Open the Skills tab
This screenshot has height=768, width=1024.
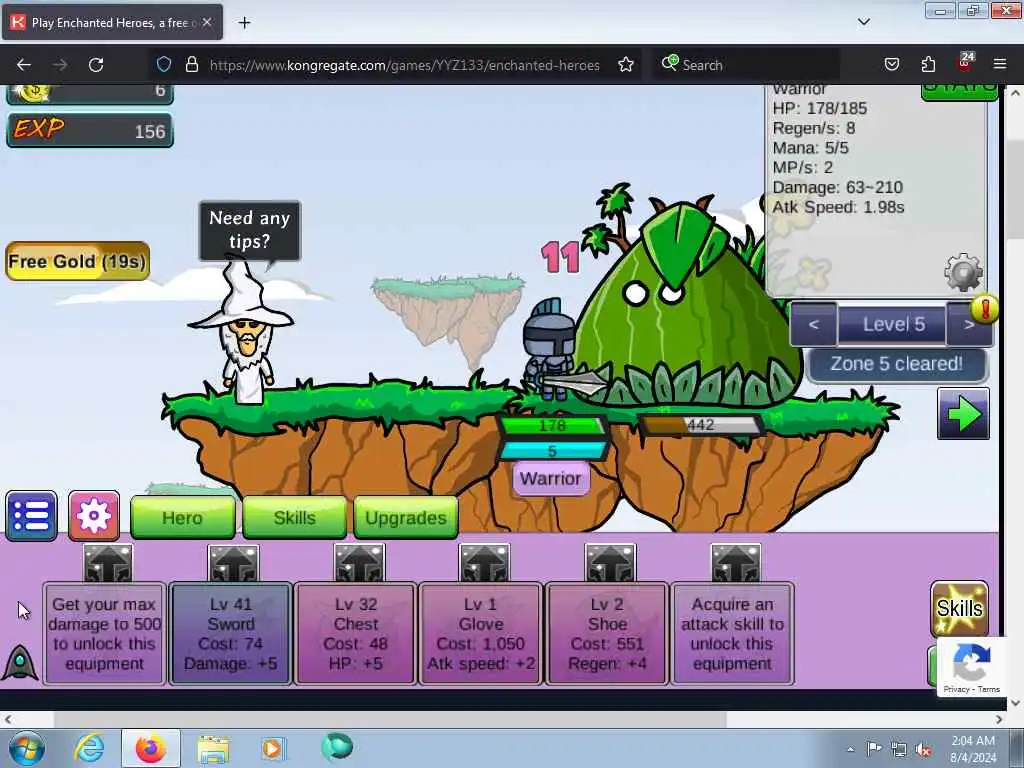(295, 517)
